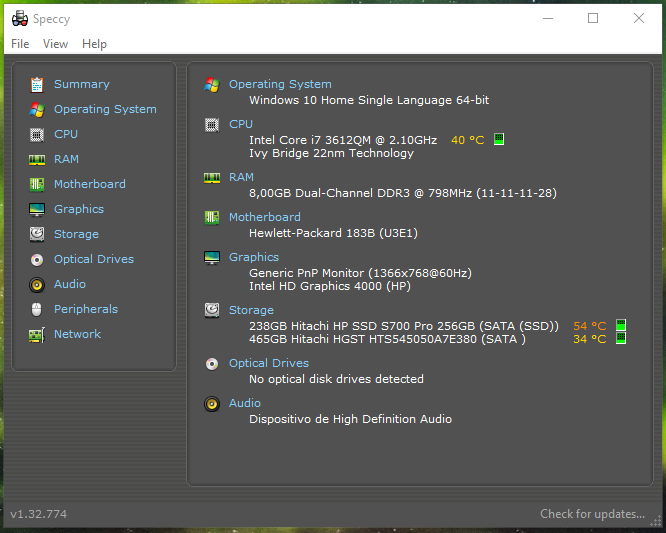This screenshot has height=533, width=666.
Task: Click the 54 °C SSD temperature value
Action: 590,326
